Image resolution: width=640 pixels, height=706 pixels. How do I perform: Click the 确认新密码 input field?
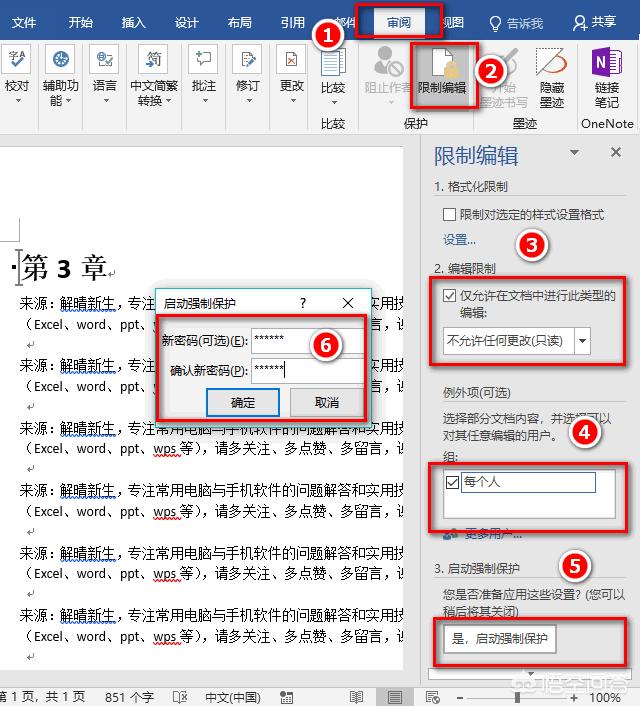307,370
